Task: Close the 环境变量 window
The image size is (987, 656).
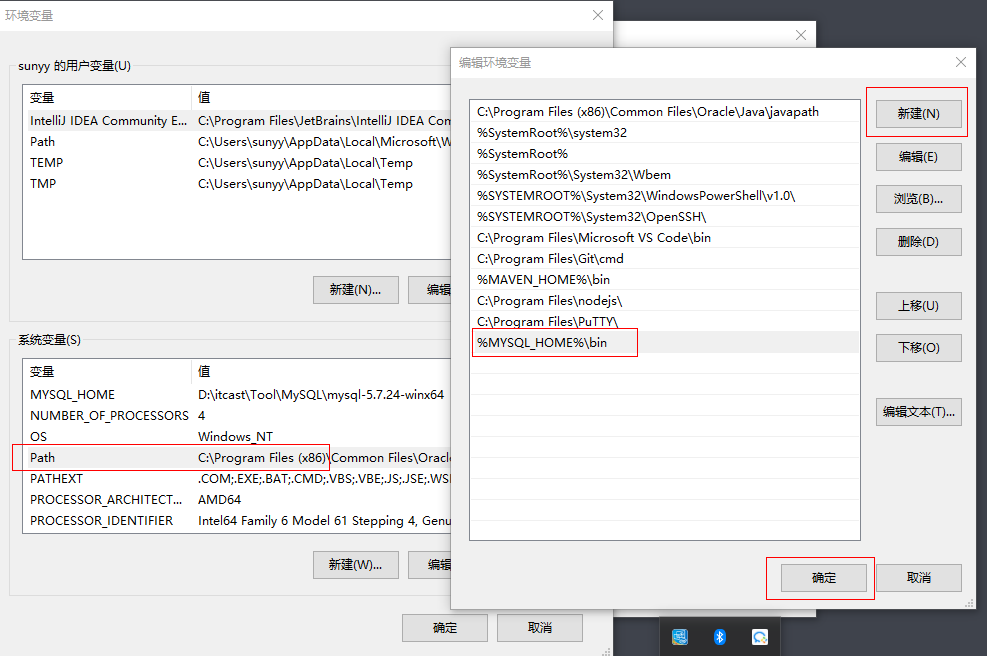Action: coord(598,15)
